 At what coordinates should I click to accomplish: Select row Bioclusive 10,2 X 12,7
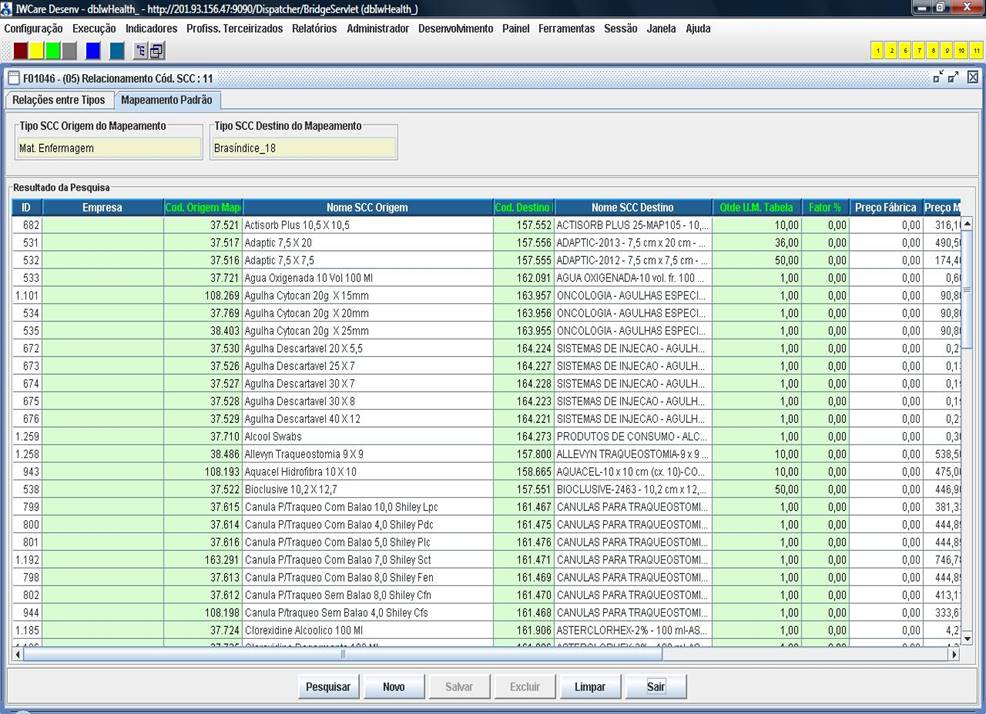coord(486,489)
